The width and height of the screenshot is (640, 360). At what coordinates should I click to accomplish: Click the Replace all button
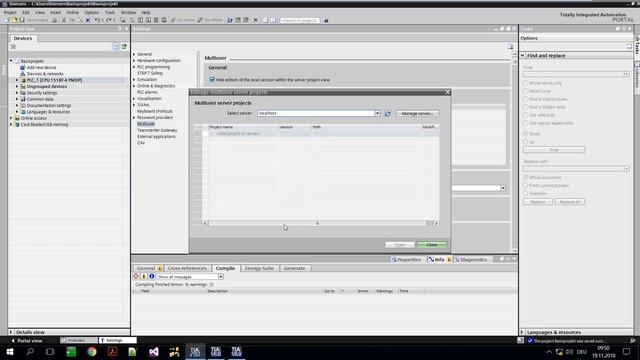point(570,202)
